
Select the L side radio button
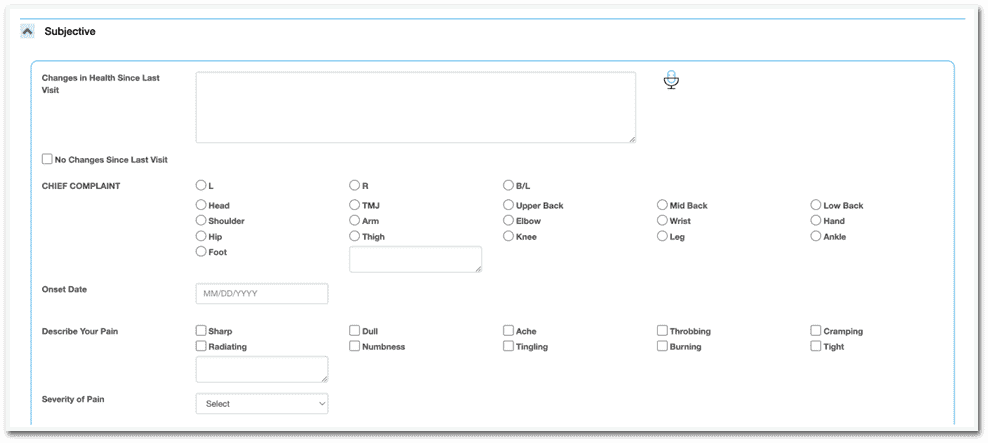pyautogui.click(x=201, y=185)
